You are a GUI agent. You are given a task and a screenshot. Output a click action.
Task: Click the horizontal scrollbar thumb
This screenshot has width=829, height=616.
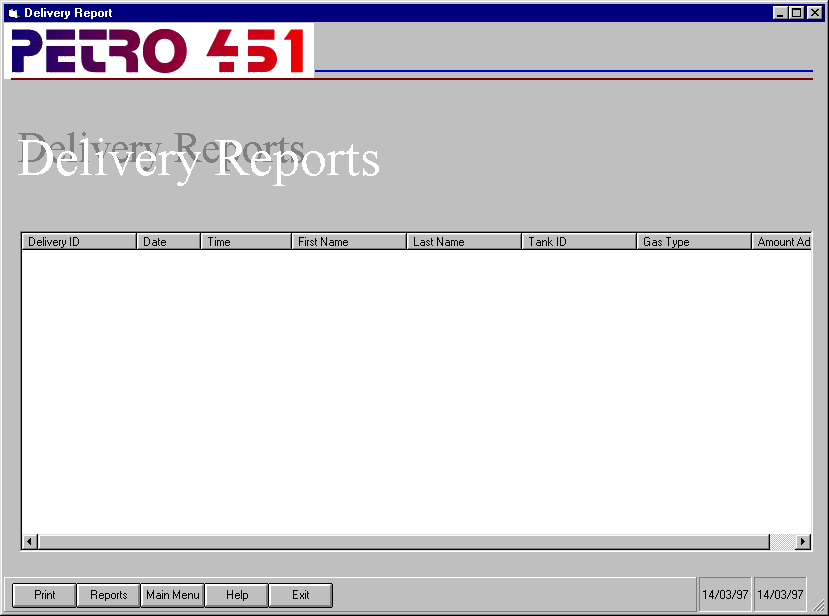coord(404,541)
